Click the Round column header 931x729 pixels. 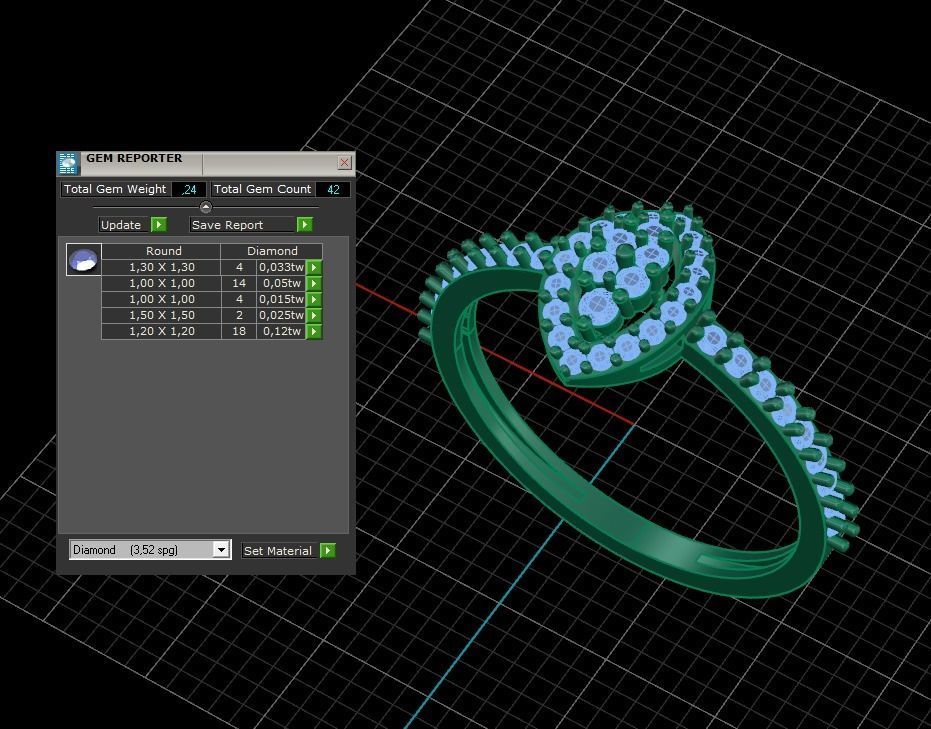click(x=161, y=251)
